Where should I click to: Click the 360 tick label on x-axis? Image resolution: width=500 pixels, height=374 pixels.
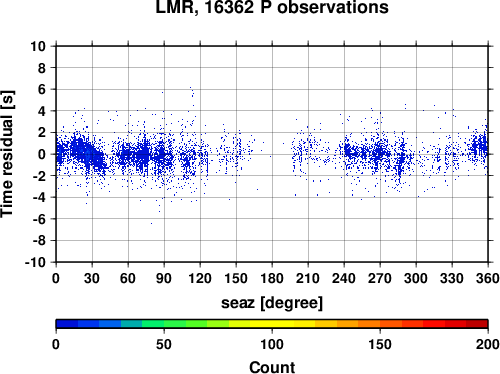[x=487, y=278]
